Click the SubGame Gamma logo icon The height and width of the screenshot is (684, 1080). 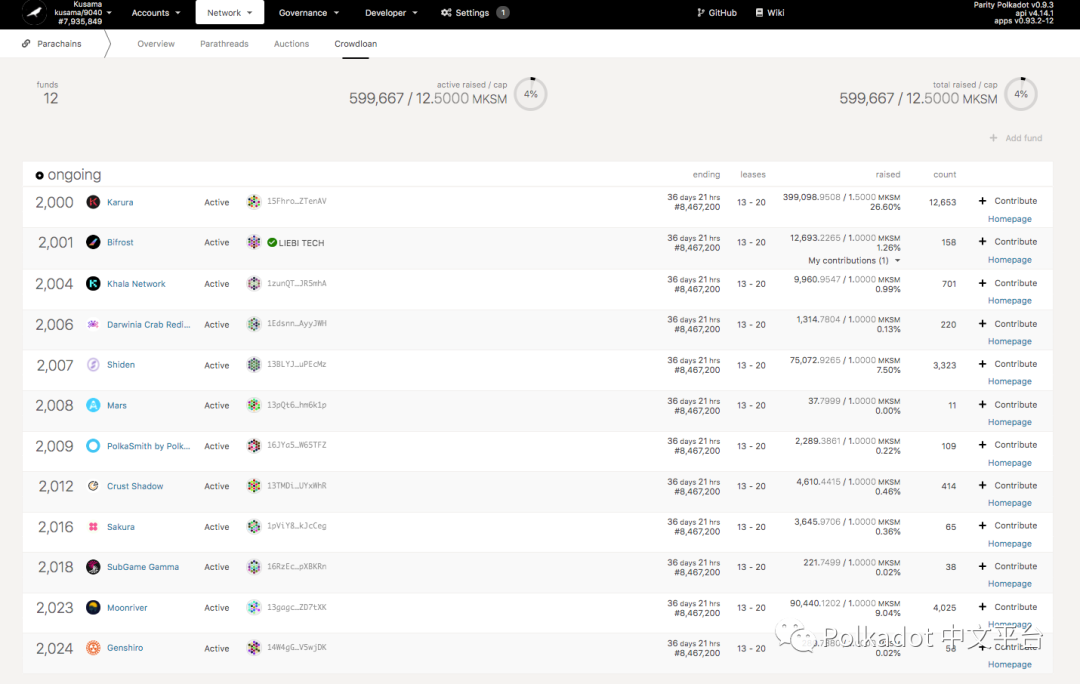[x=93, y=566]
